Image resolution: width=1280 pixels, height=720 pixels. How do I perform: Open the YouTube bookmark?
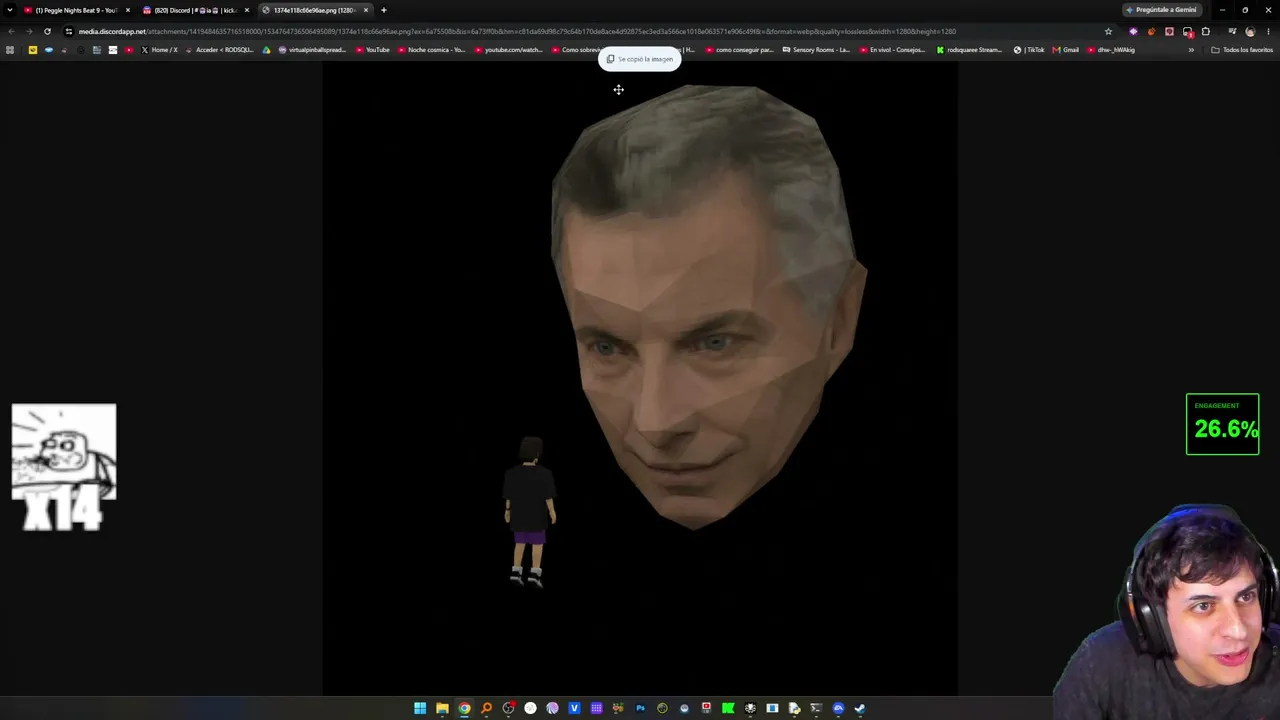[x=372, y=50]
